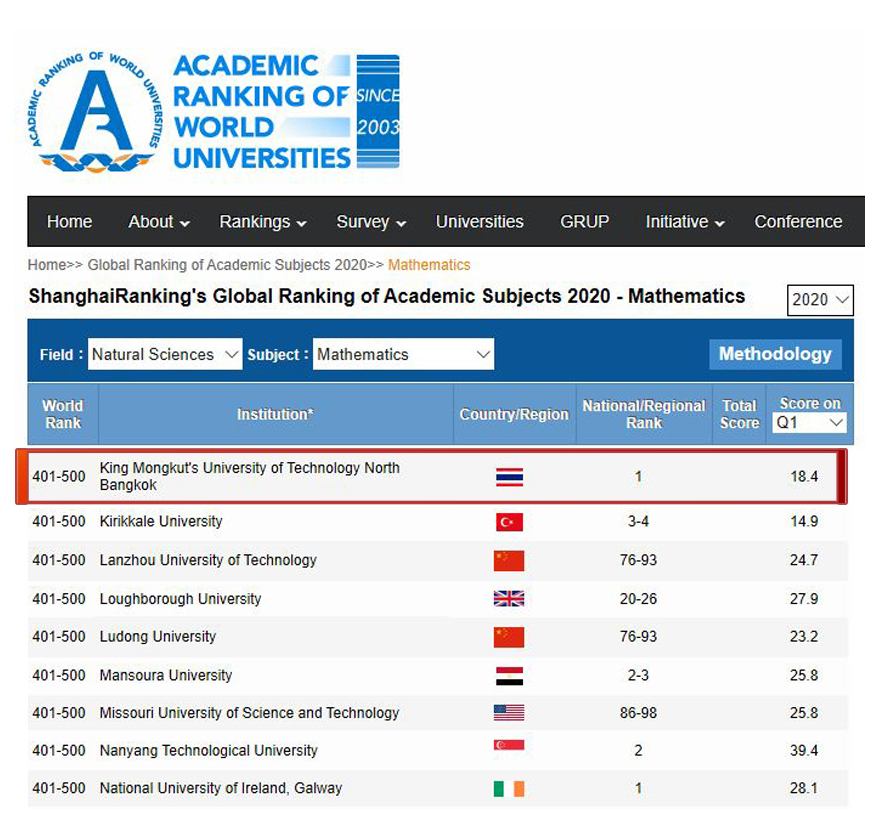
Task: Click the ARWU logo emblem
Action: [x=95, y=112]
